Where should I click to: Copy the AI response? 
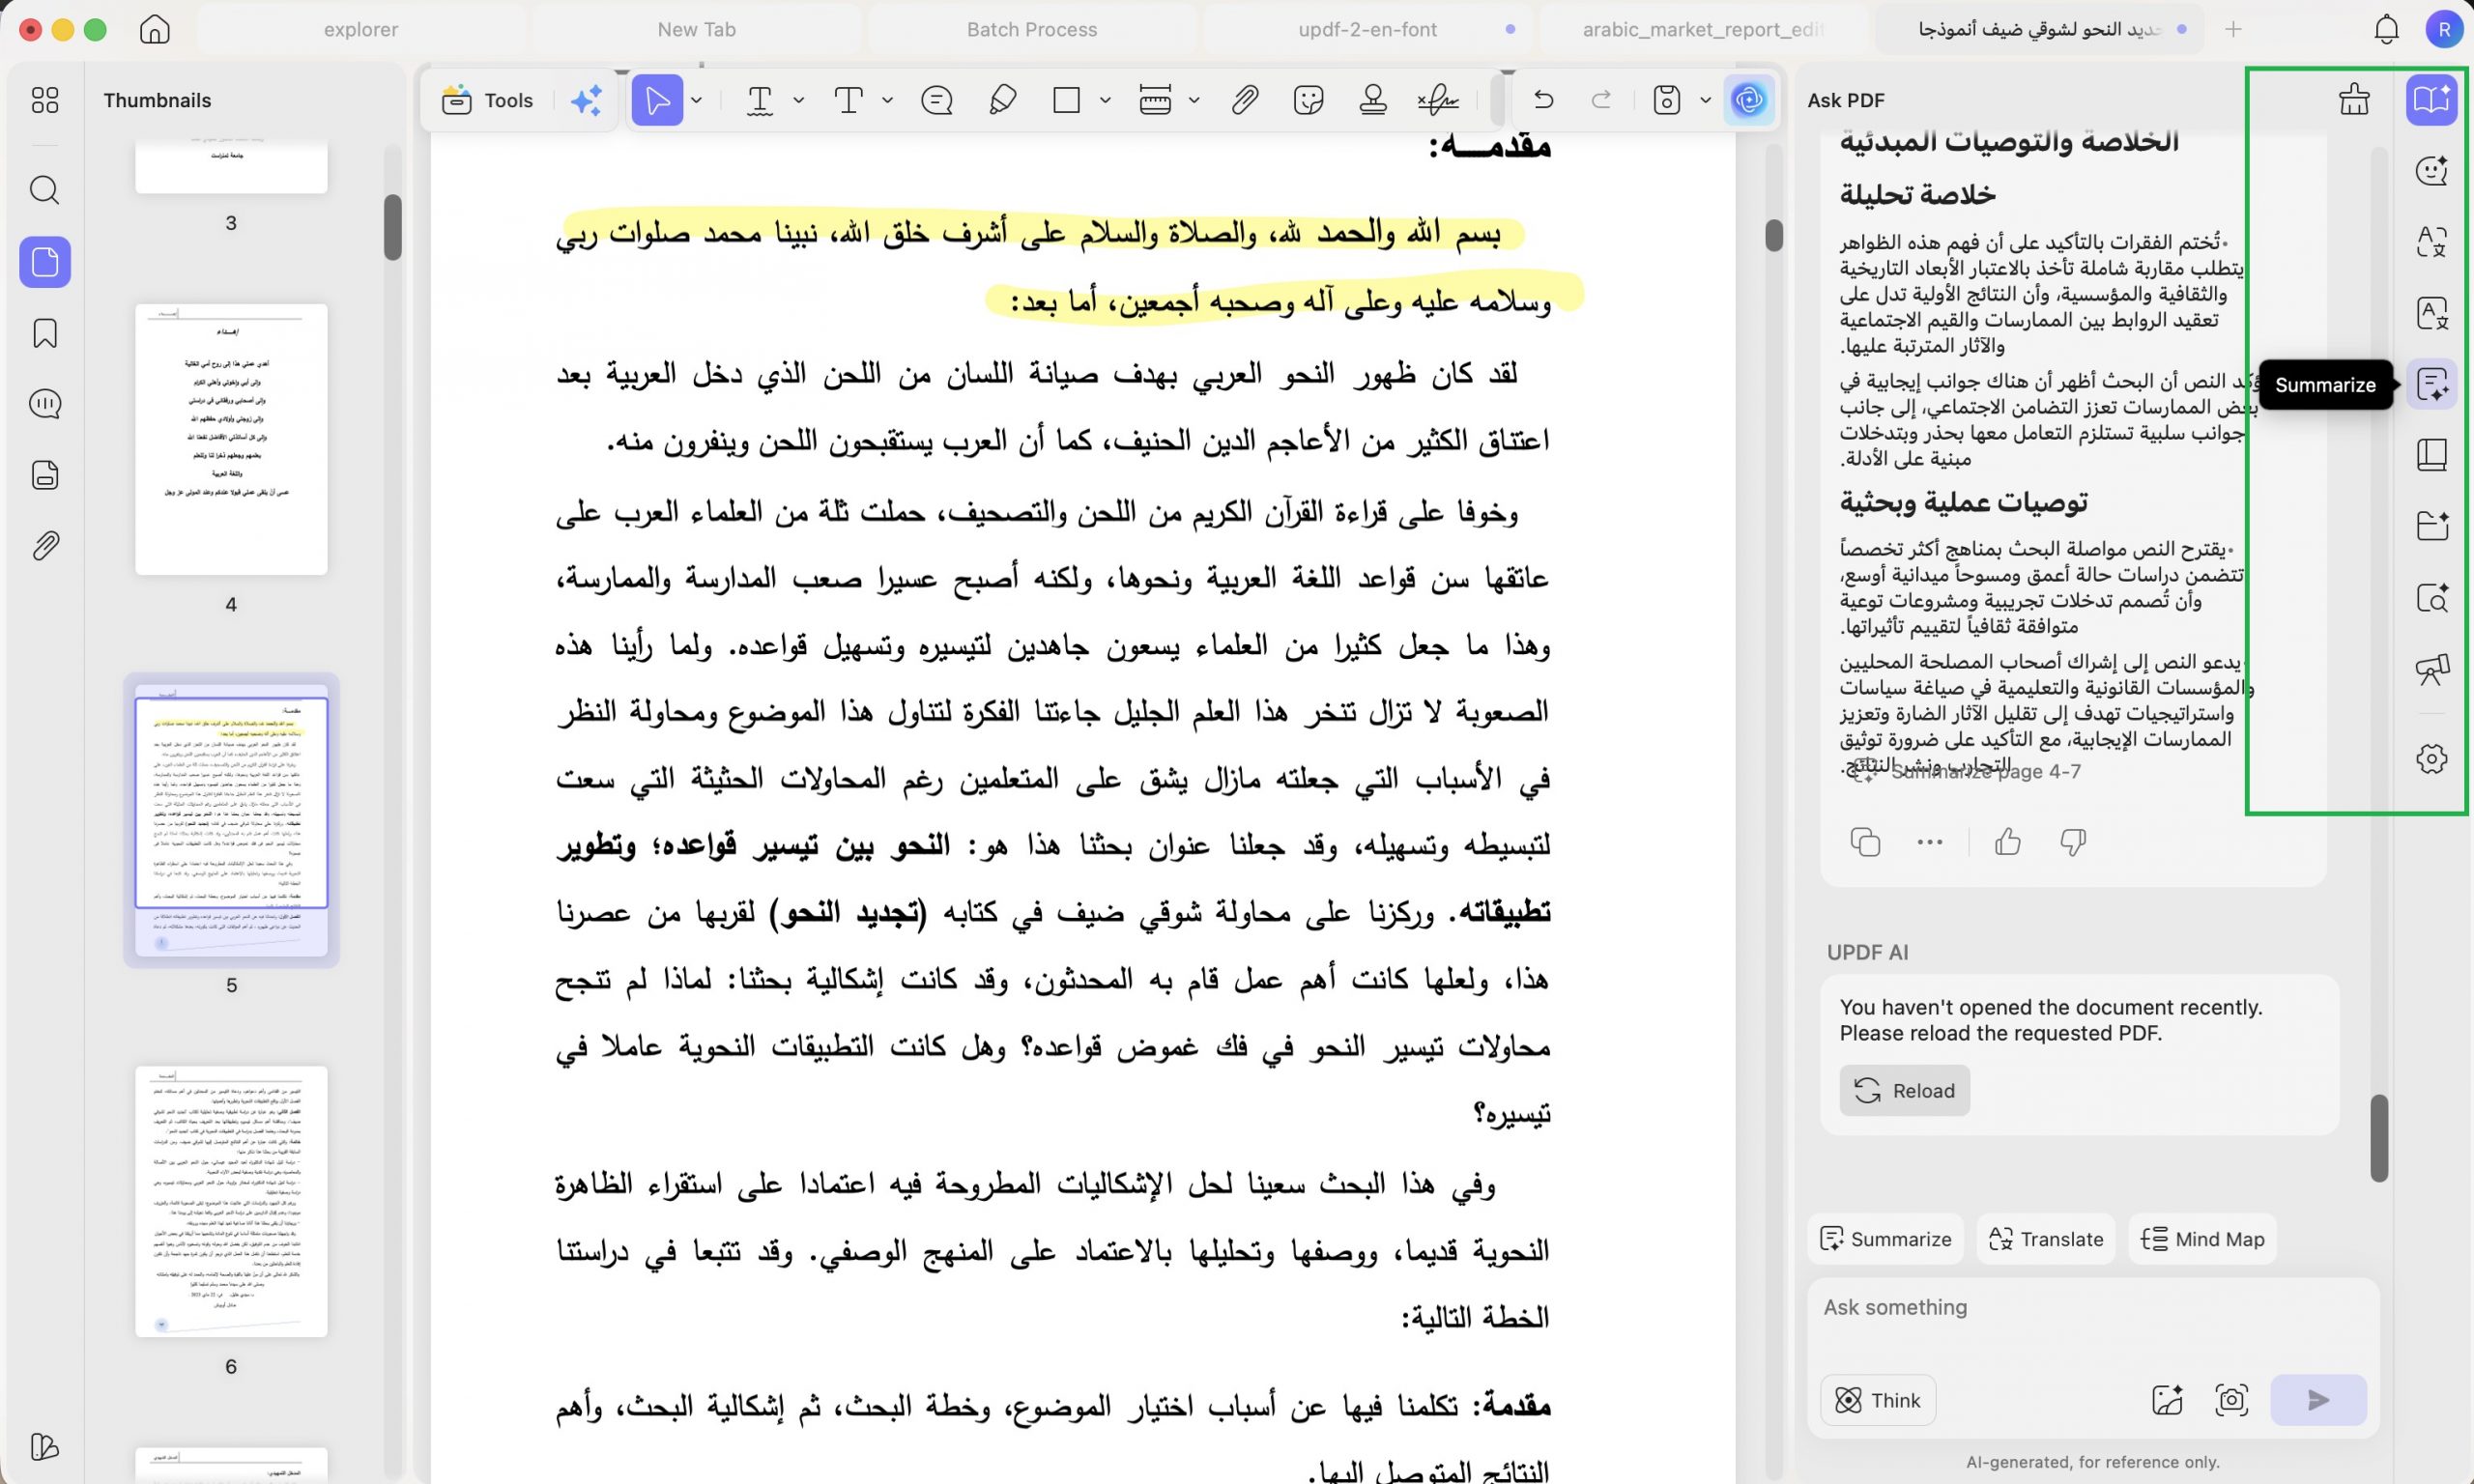click(1865, 842)
